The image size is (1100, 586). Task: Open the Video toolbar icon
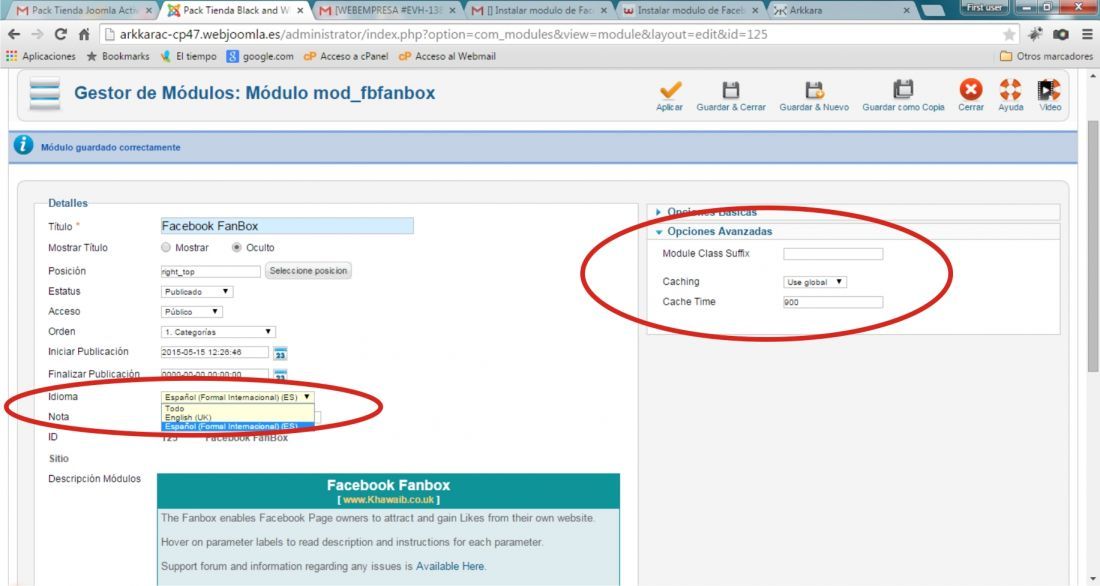tap(1049, 89)
